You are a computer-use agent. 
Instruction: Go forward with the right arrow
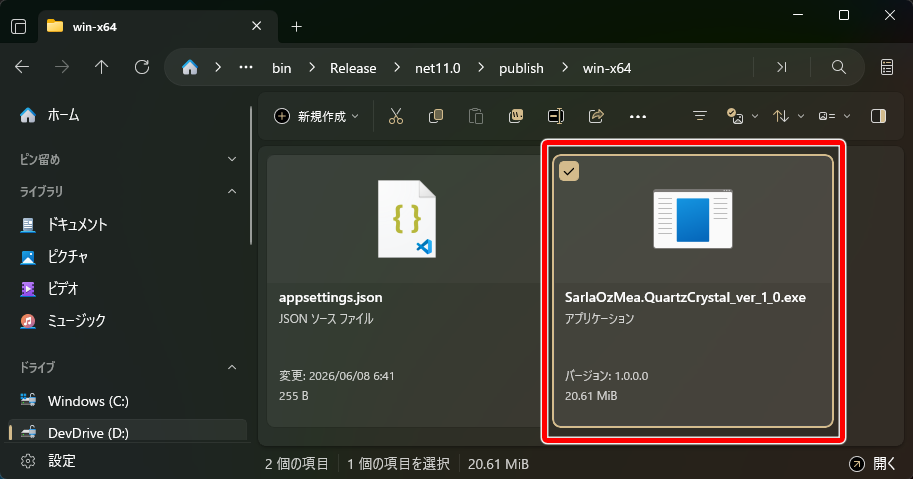tap(62, 68)
